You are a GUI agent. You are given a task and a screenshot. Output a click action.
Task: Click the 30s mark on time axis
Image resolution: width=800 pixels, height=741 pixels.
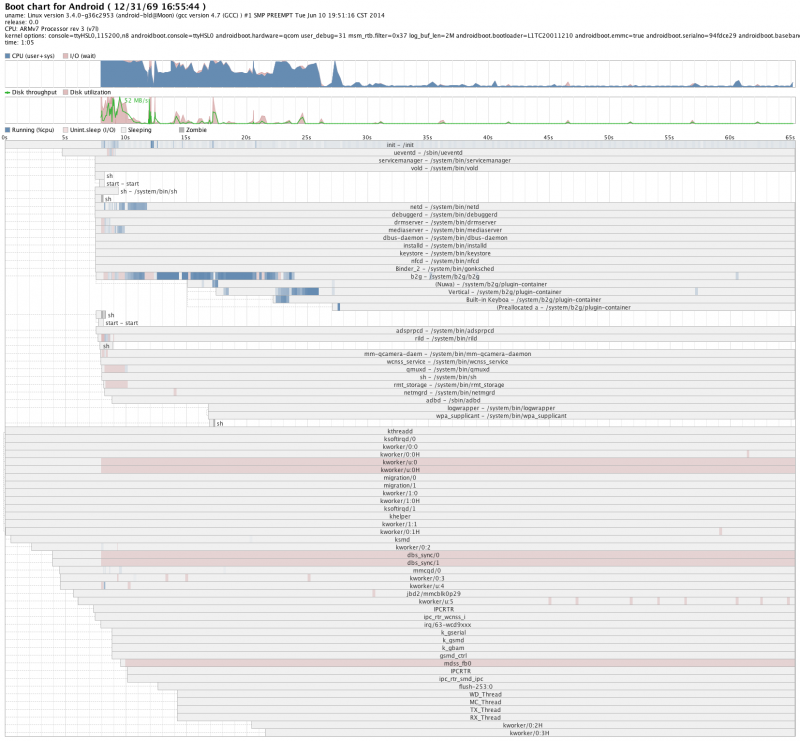pyautogui.click(x=367, y=137)
